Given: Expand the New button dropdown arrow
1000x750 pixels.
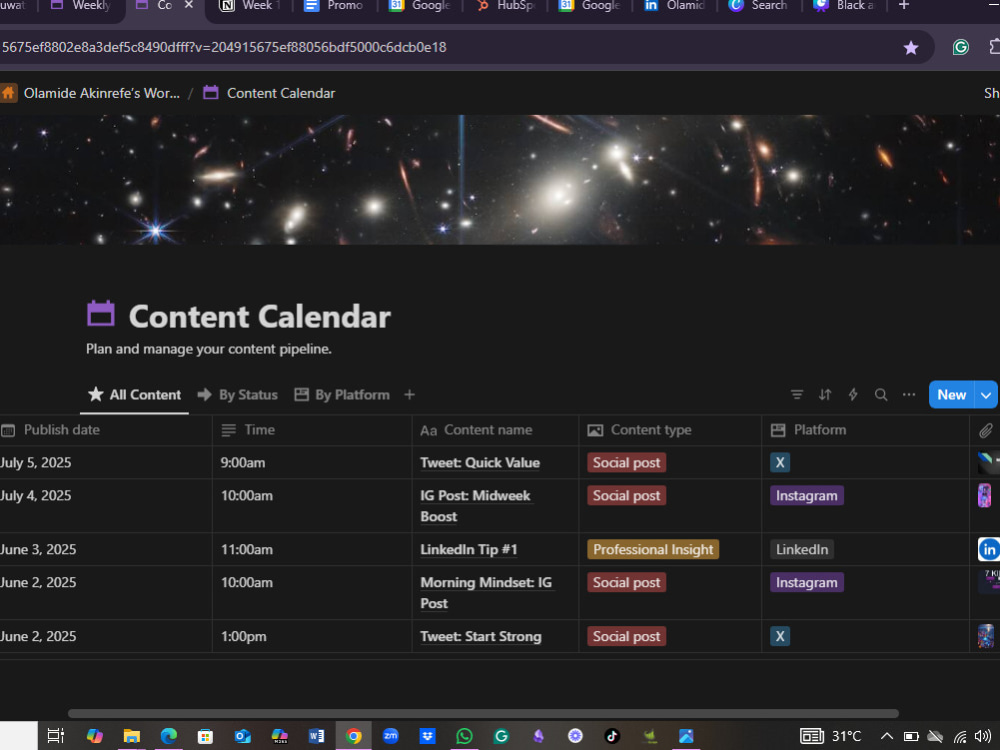Looking at the screenshot, I should click(986, 395).
